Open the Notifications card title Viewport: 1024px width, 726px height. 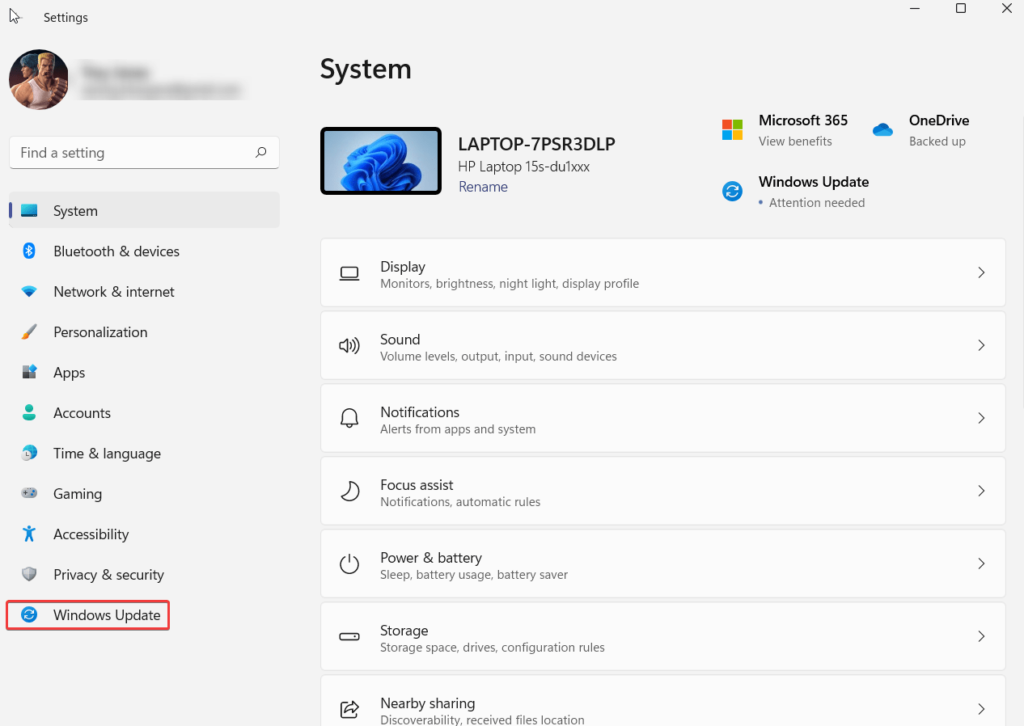pos(419,412)
